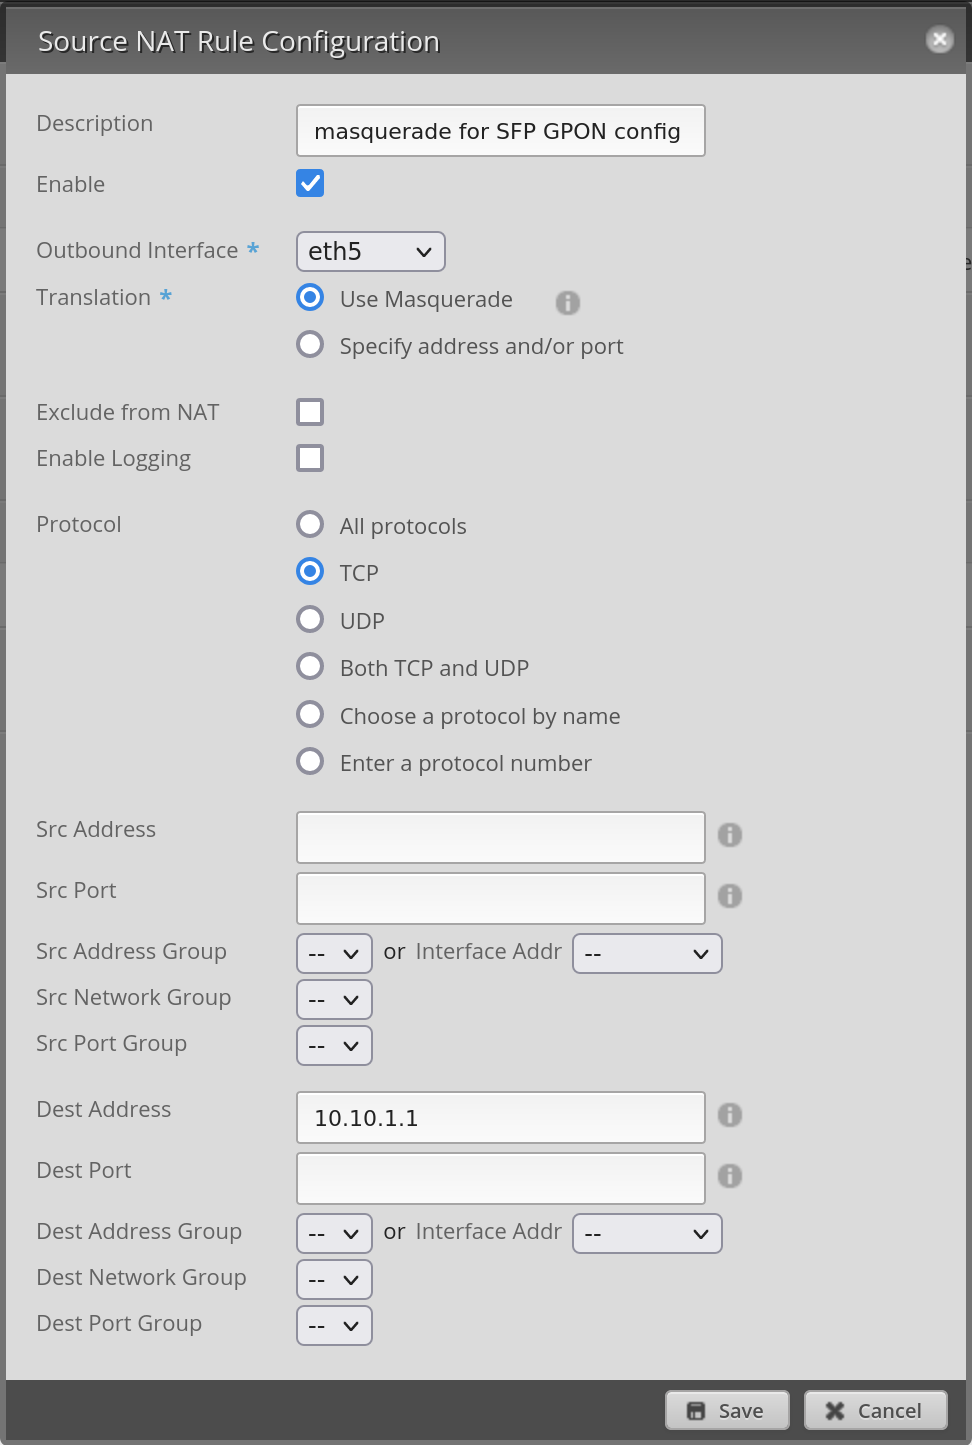Uncheck the Enable checkbox

point(310,183)
